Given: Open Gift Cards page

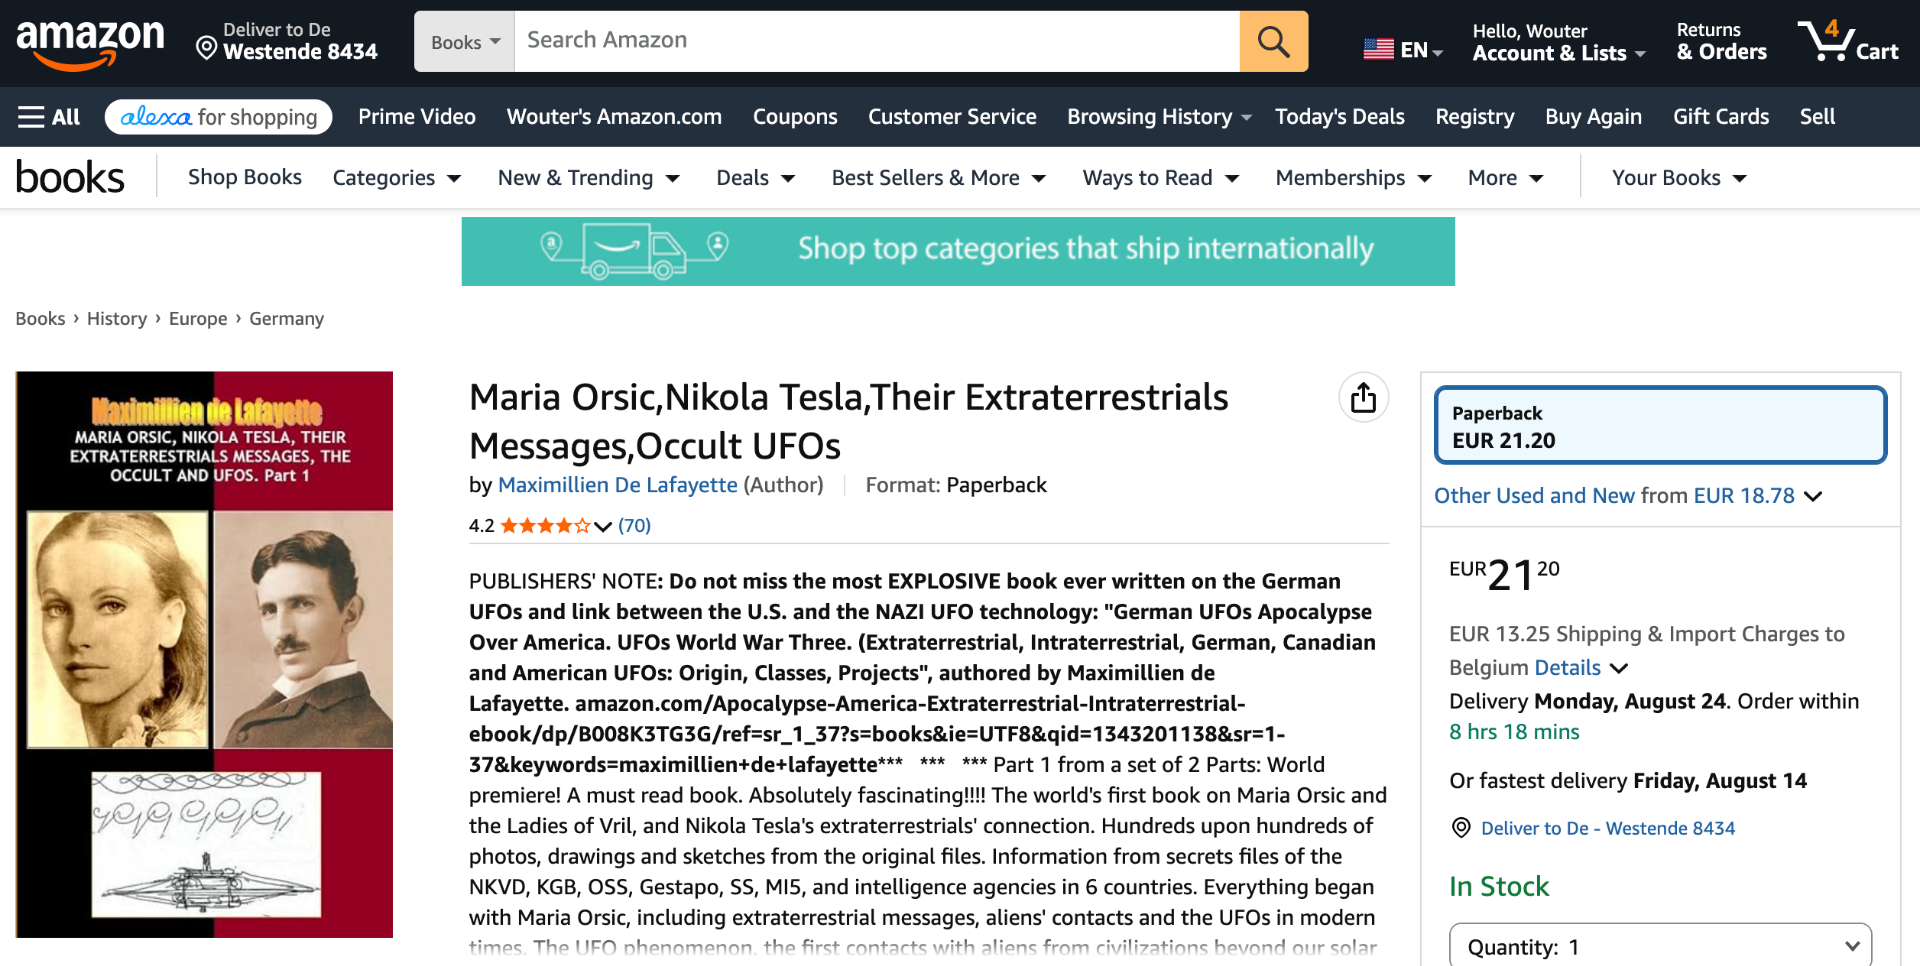Looking at the screenshot, I should (x=1721, y=117).
